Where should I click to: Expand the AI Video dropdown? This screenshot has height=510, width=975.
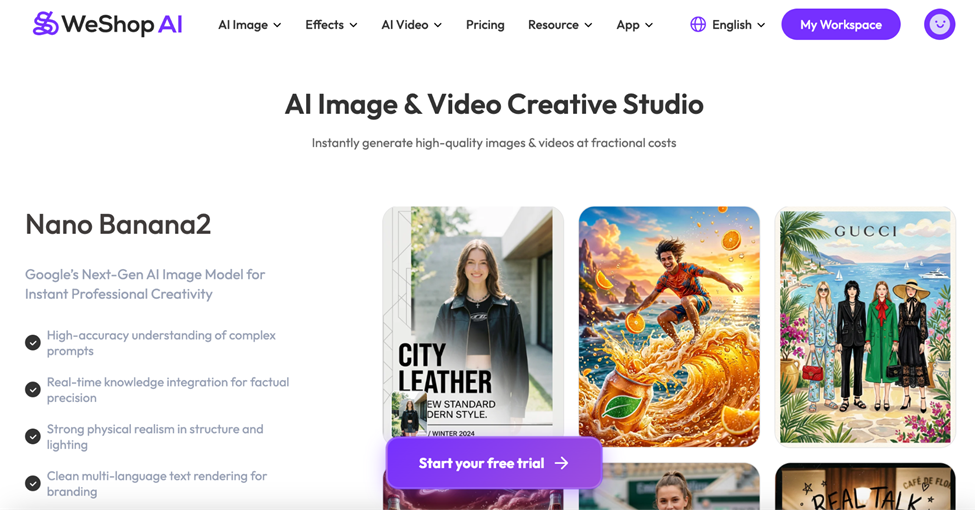(411, 24)
